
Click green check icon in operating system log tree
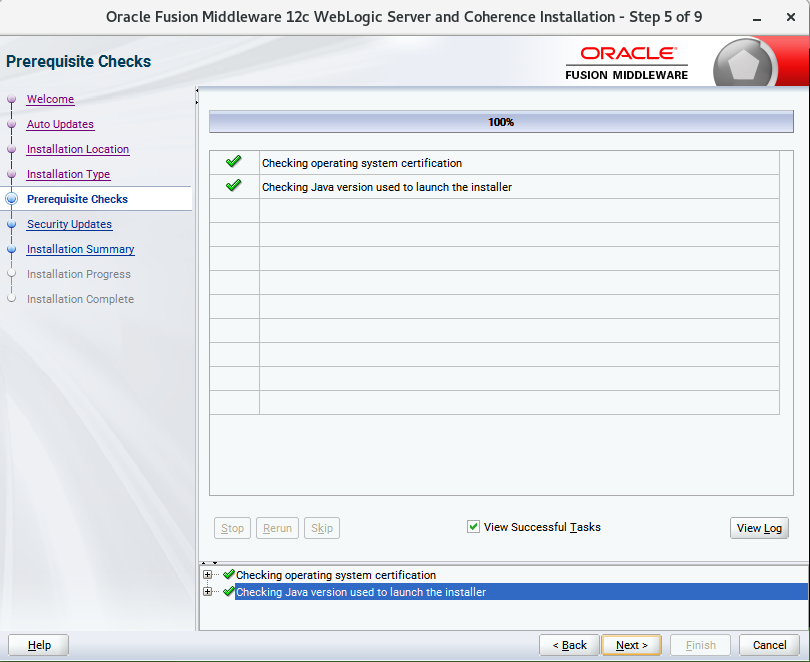point(229,575)
